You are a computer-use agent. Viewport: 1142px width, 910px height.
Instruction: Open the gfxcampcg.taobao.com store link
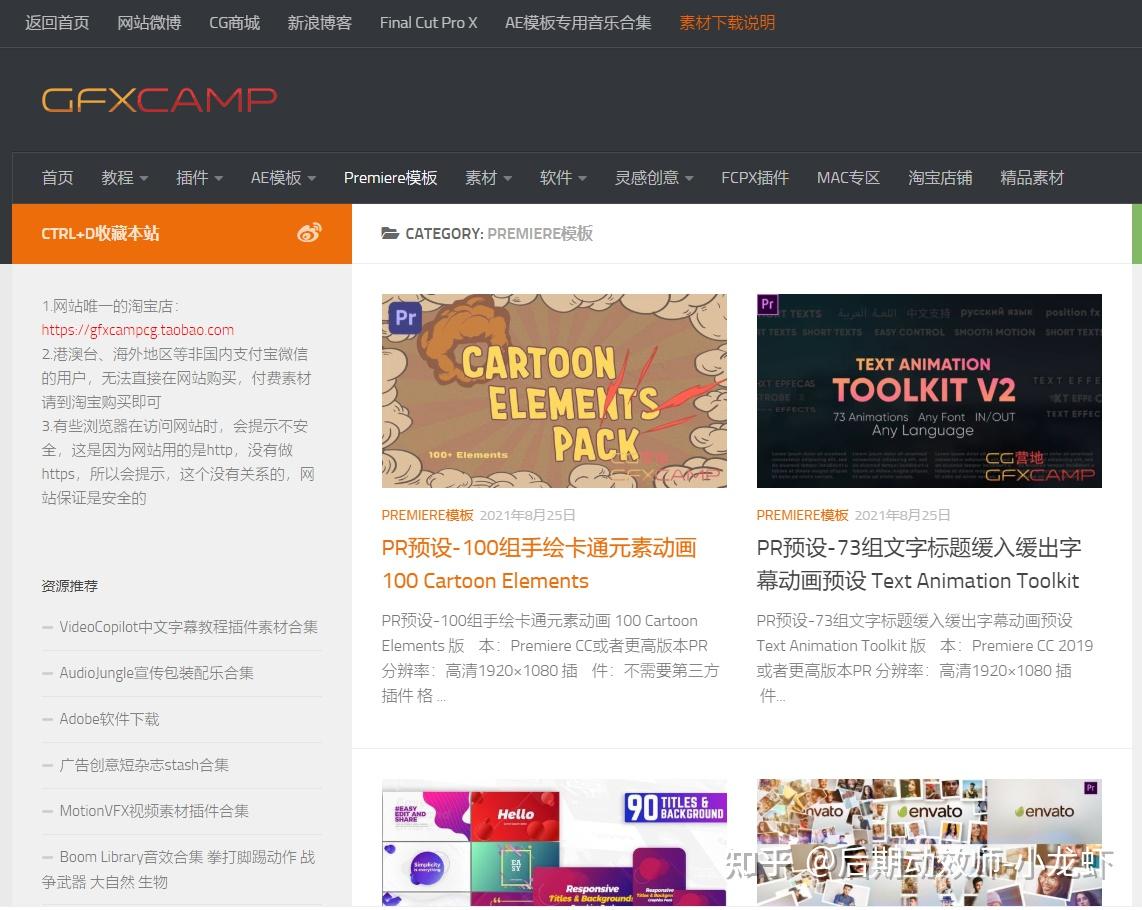(x=137, y=330)
